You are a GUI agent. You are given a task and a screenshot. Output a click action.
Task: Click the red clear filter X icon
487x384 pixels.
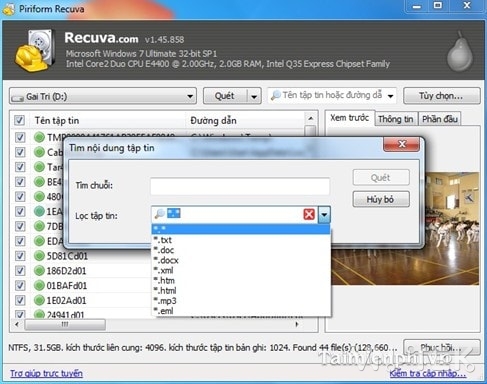[x=309, y=214]
